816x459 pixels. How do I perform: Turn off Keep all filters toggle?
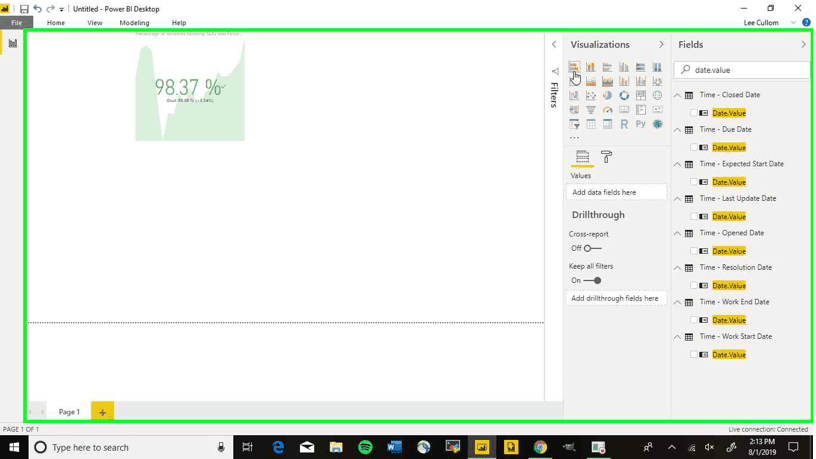(592, 280)
